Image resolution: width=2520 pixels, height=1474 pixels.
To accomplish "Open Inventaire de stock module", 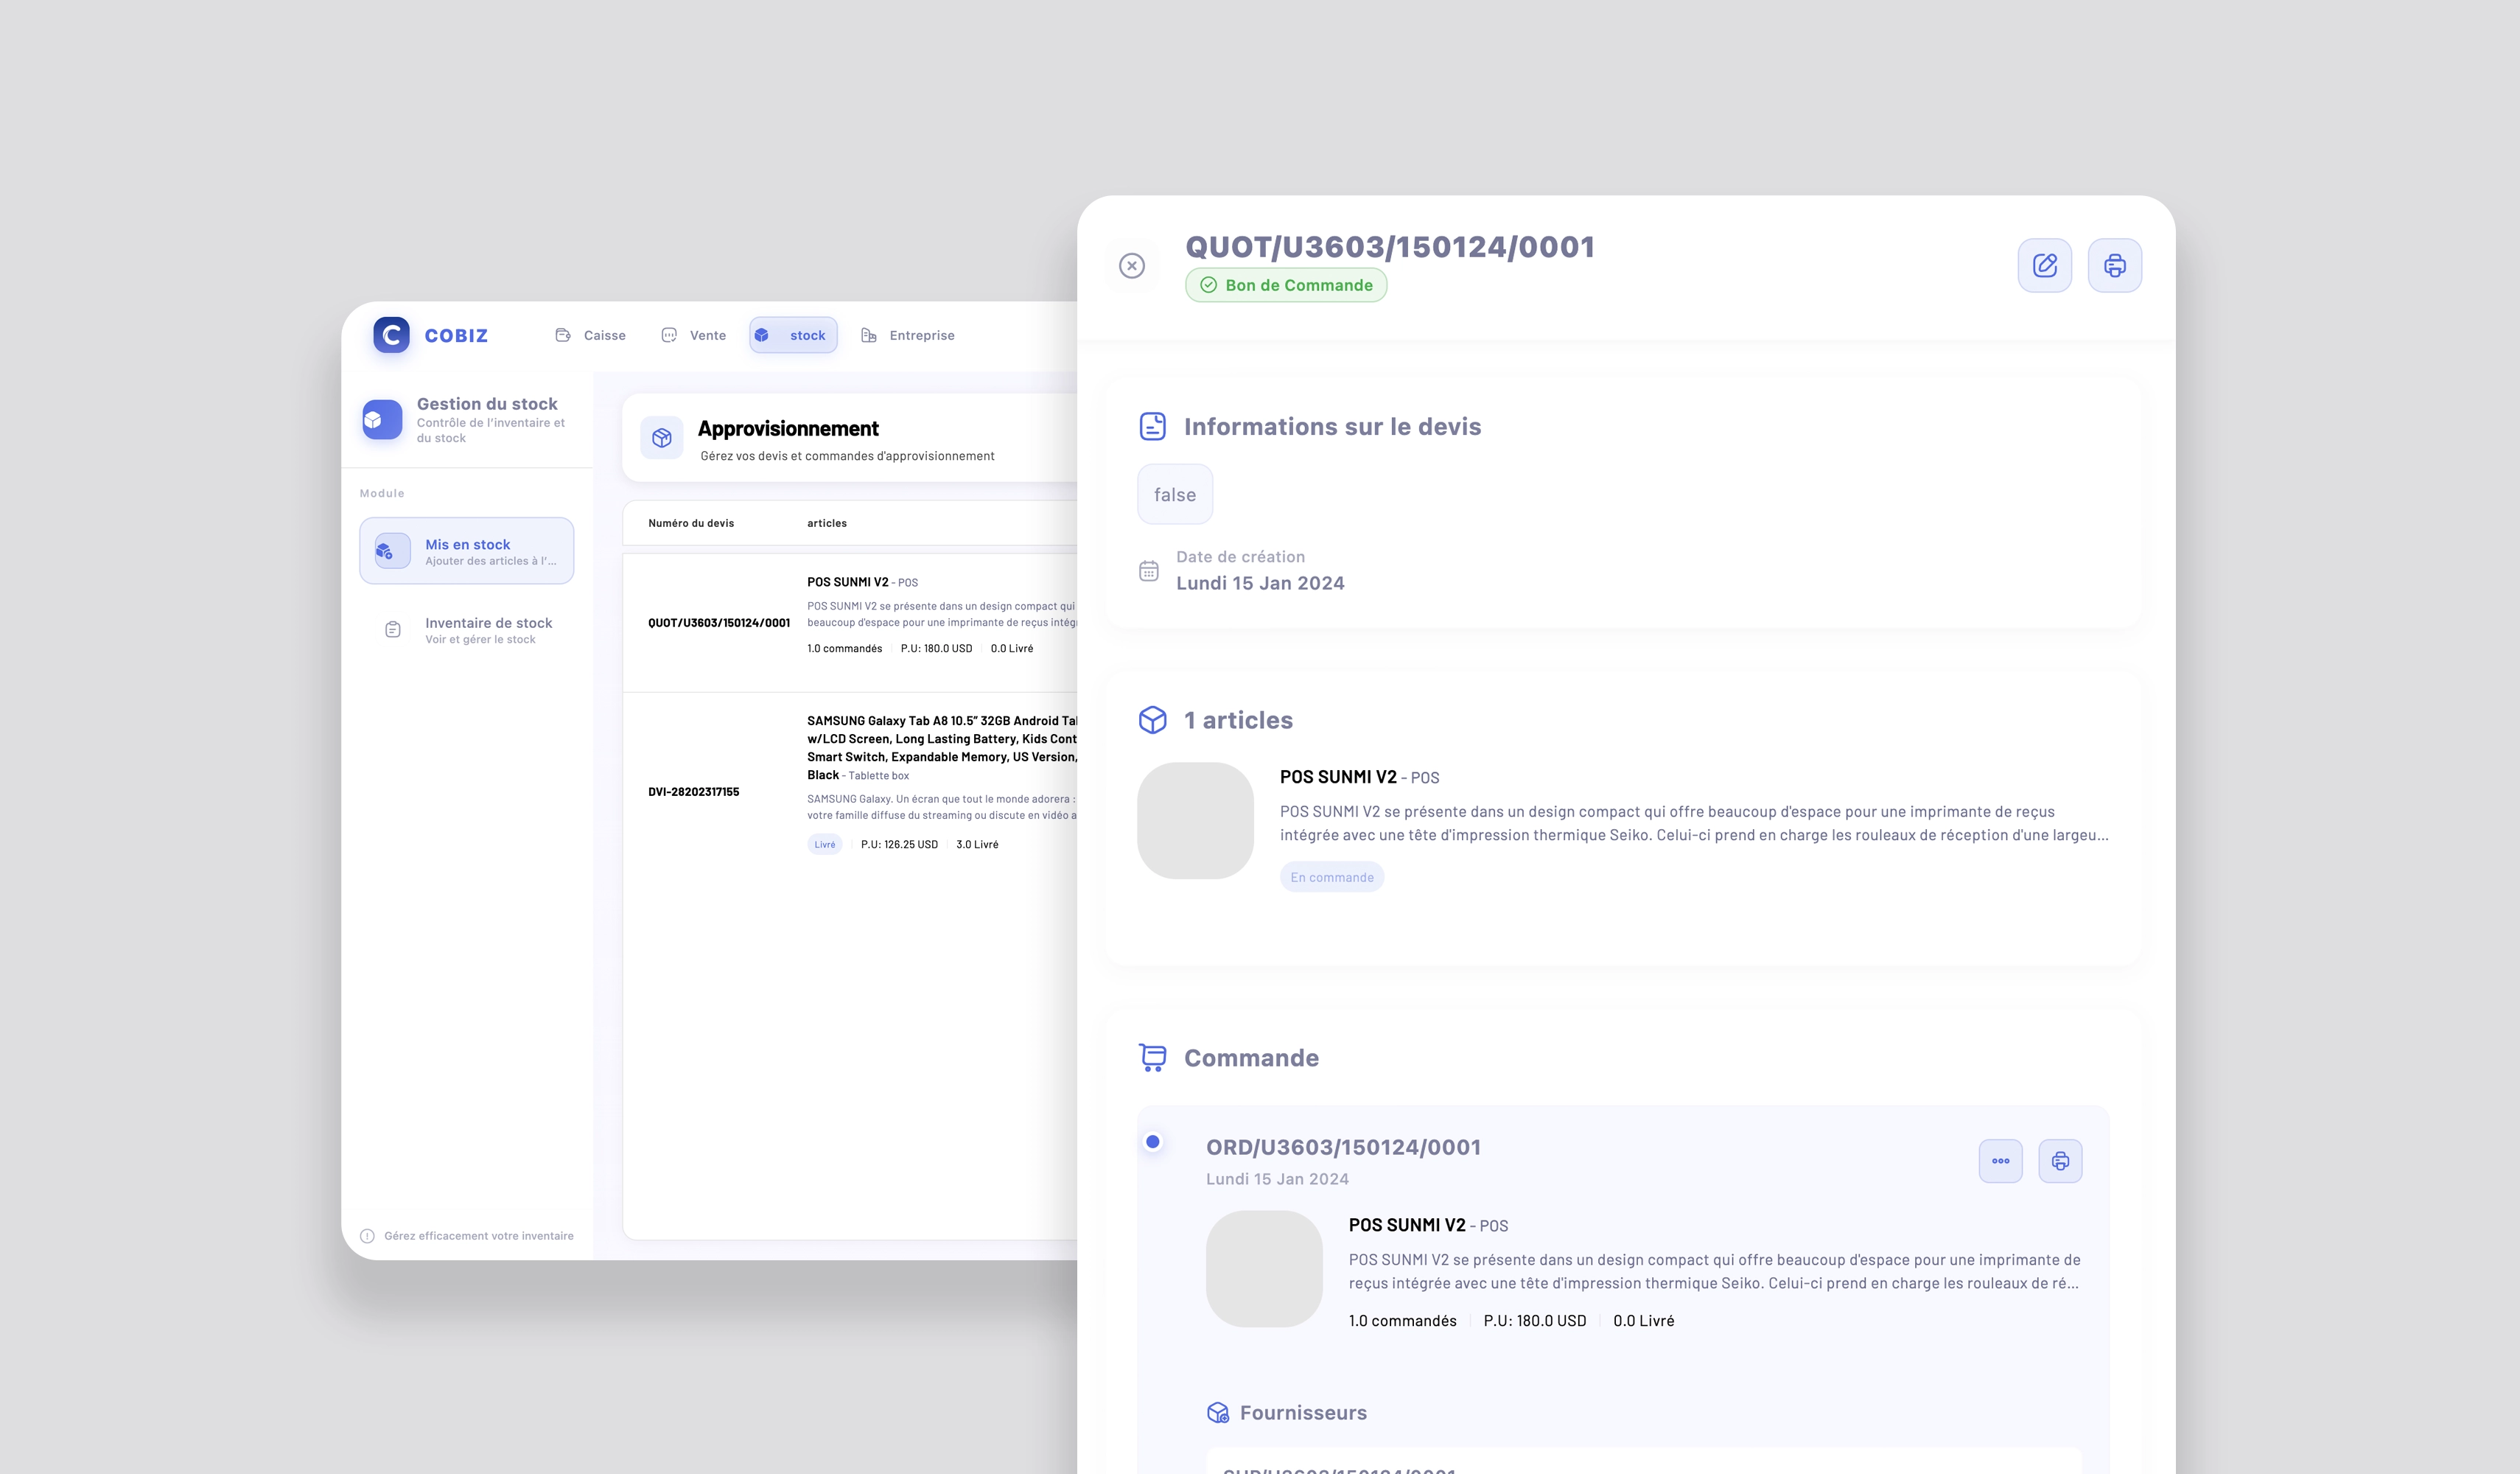I will [467, 630].
